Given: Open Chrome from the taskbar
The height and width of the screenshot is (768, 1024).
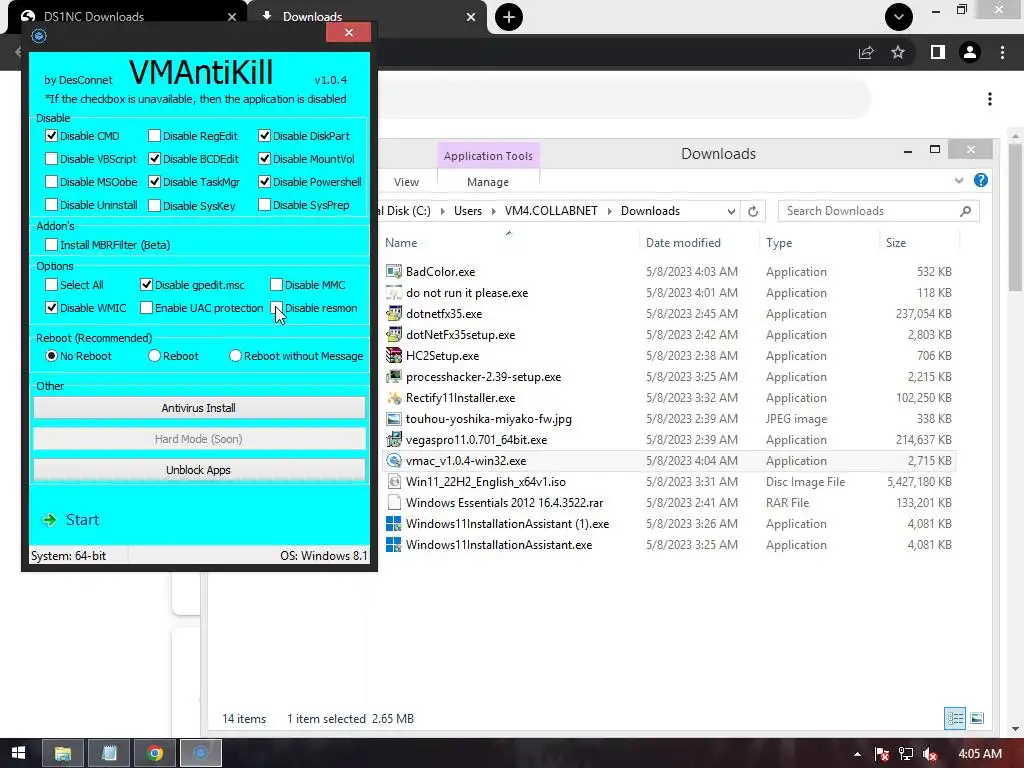Looking at the screenshot, I should pyautogui.click(x=155, y=753).
